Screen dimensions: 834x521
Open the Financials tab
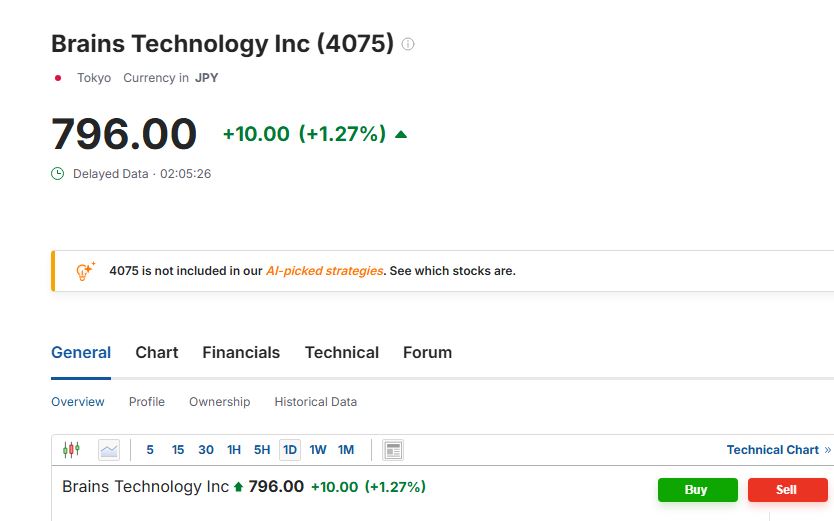[x=241, y=352]
